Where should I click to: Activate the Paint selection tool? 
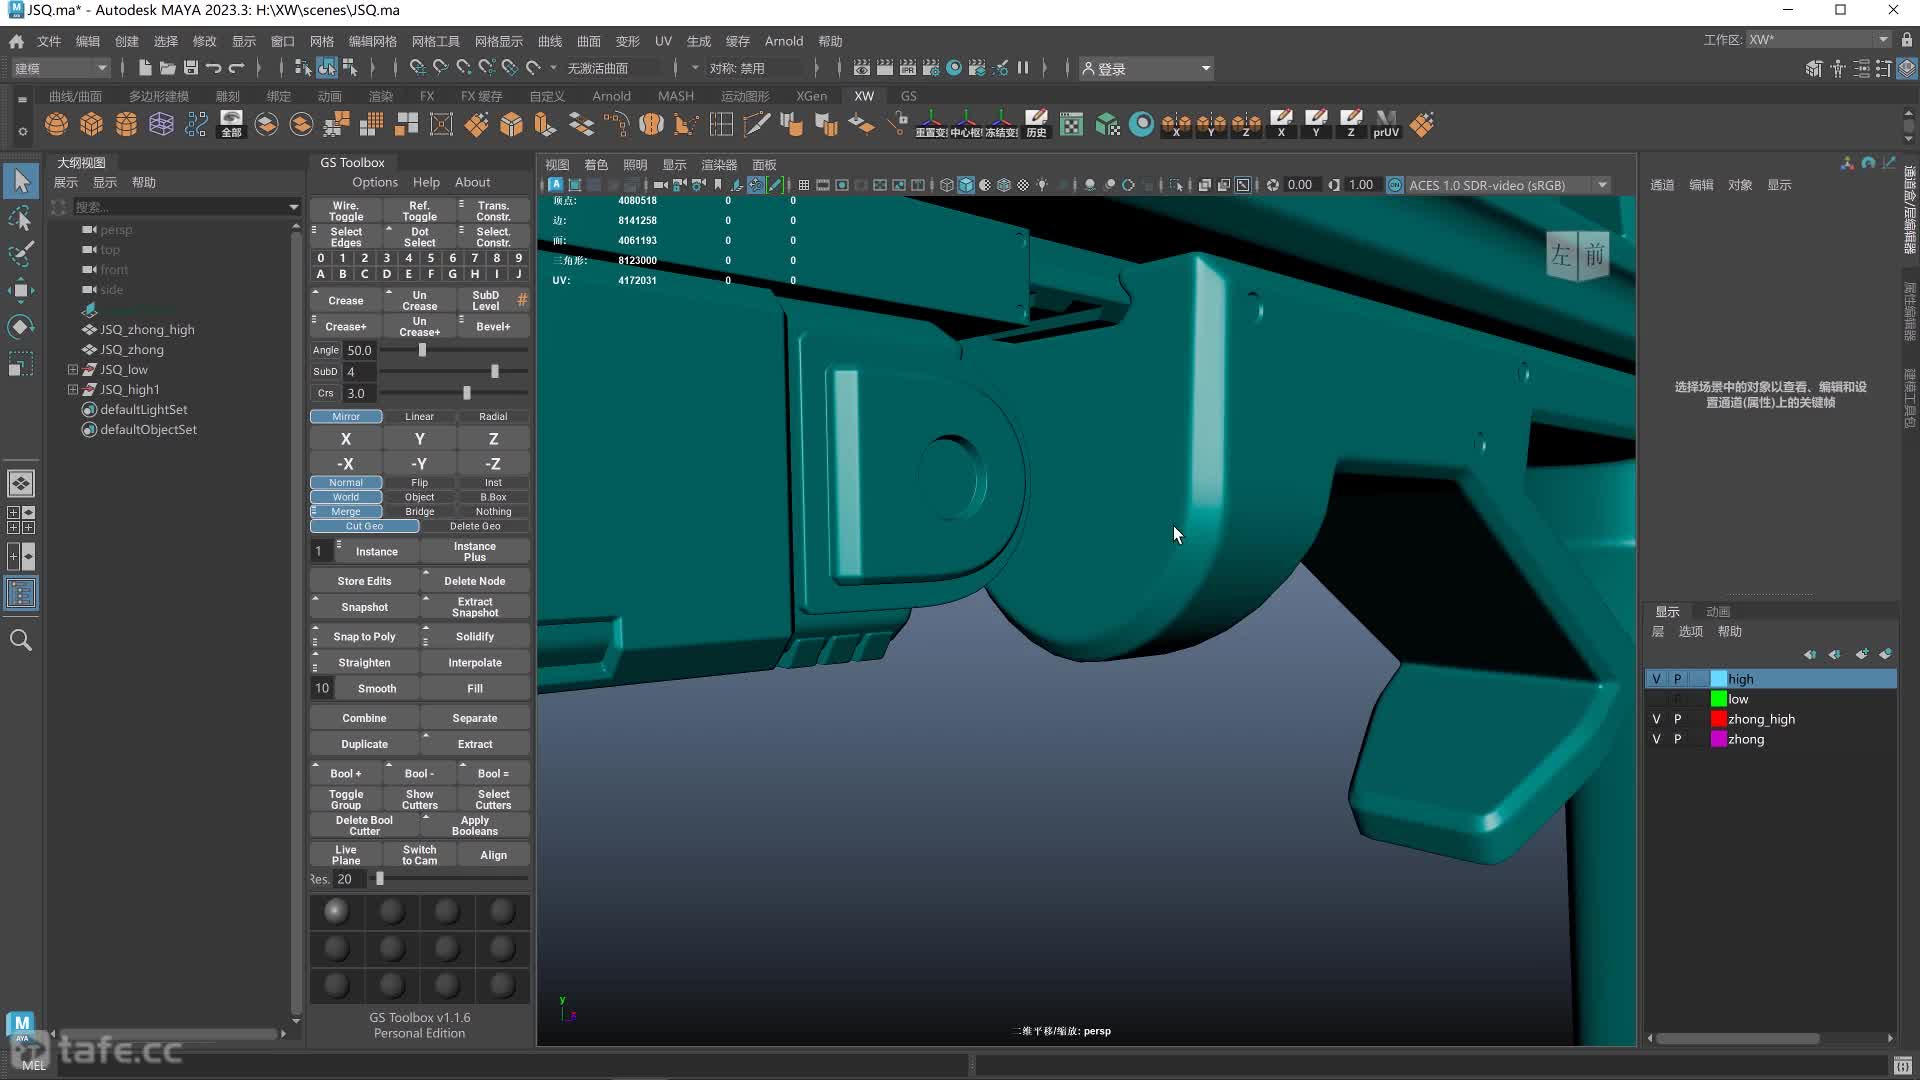click(21, 254)
